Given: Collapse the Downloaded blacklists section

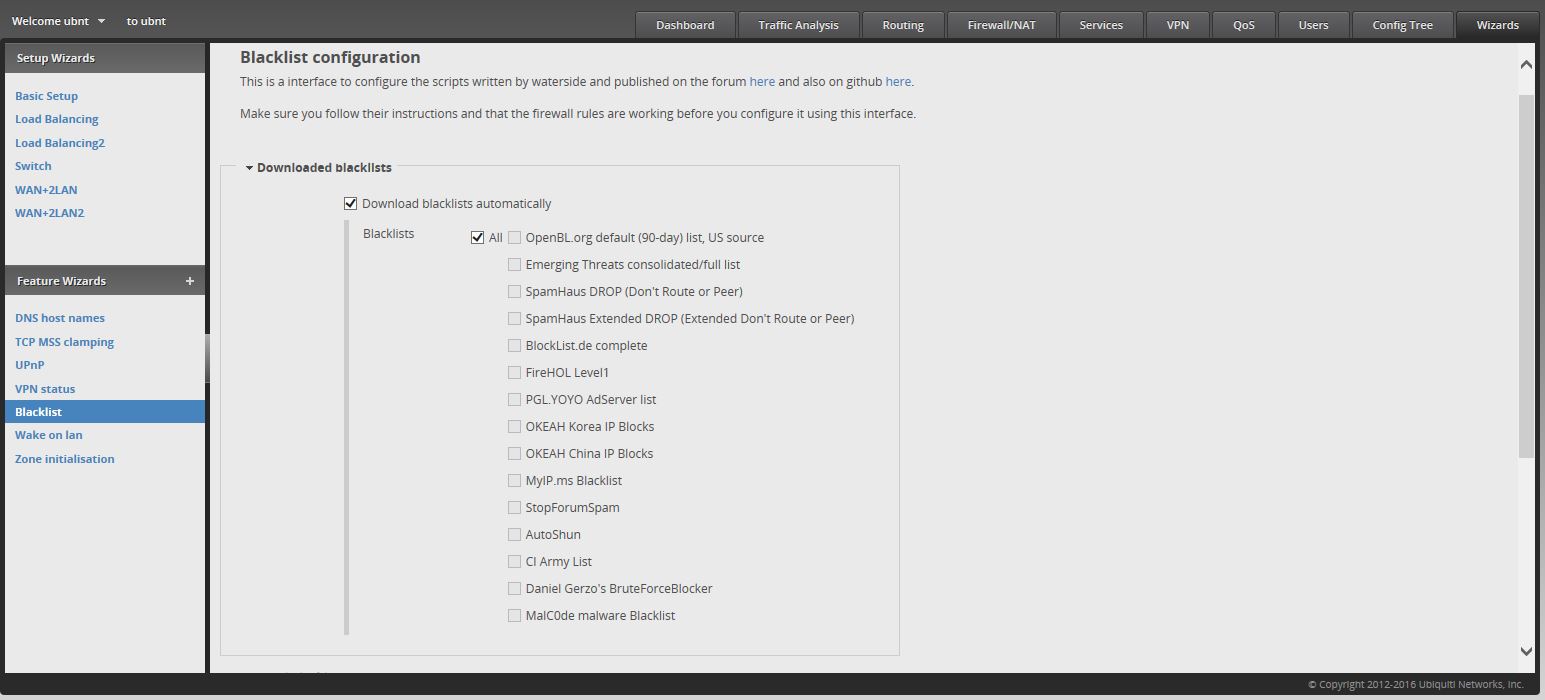Looking at the screenshot, I should point(249,168).
